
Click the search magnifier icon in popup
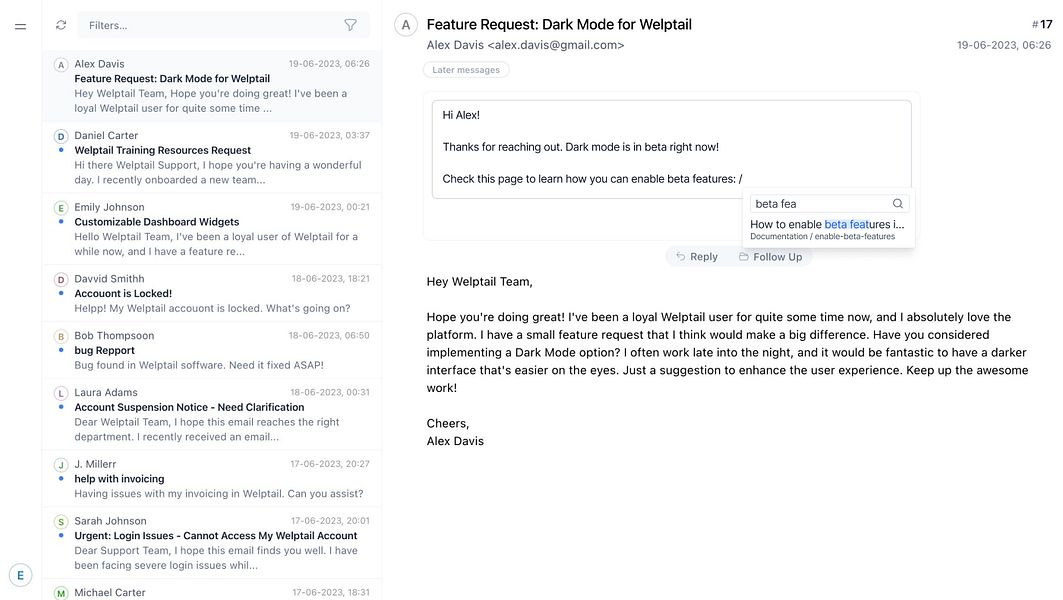898,203
